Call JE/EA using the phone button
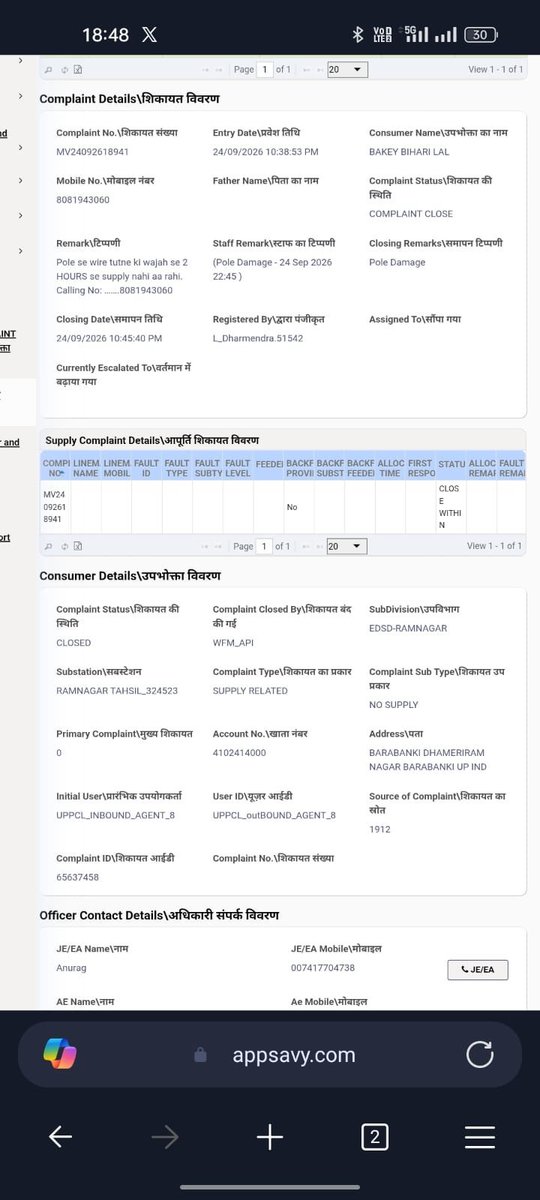Viewport: 540px width, 1200px height. click(478, 969)
